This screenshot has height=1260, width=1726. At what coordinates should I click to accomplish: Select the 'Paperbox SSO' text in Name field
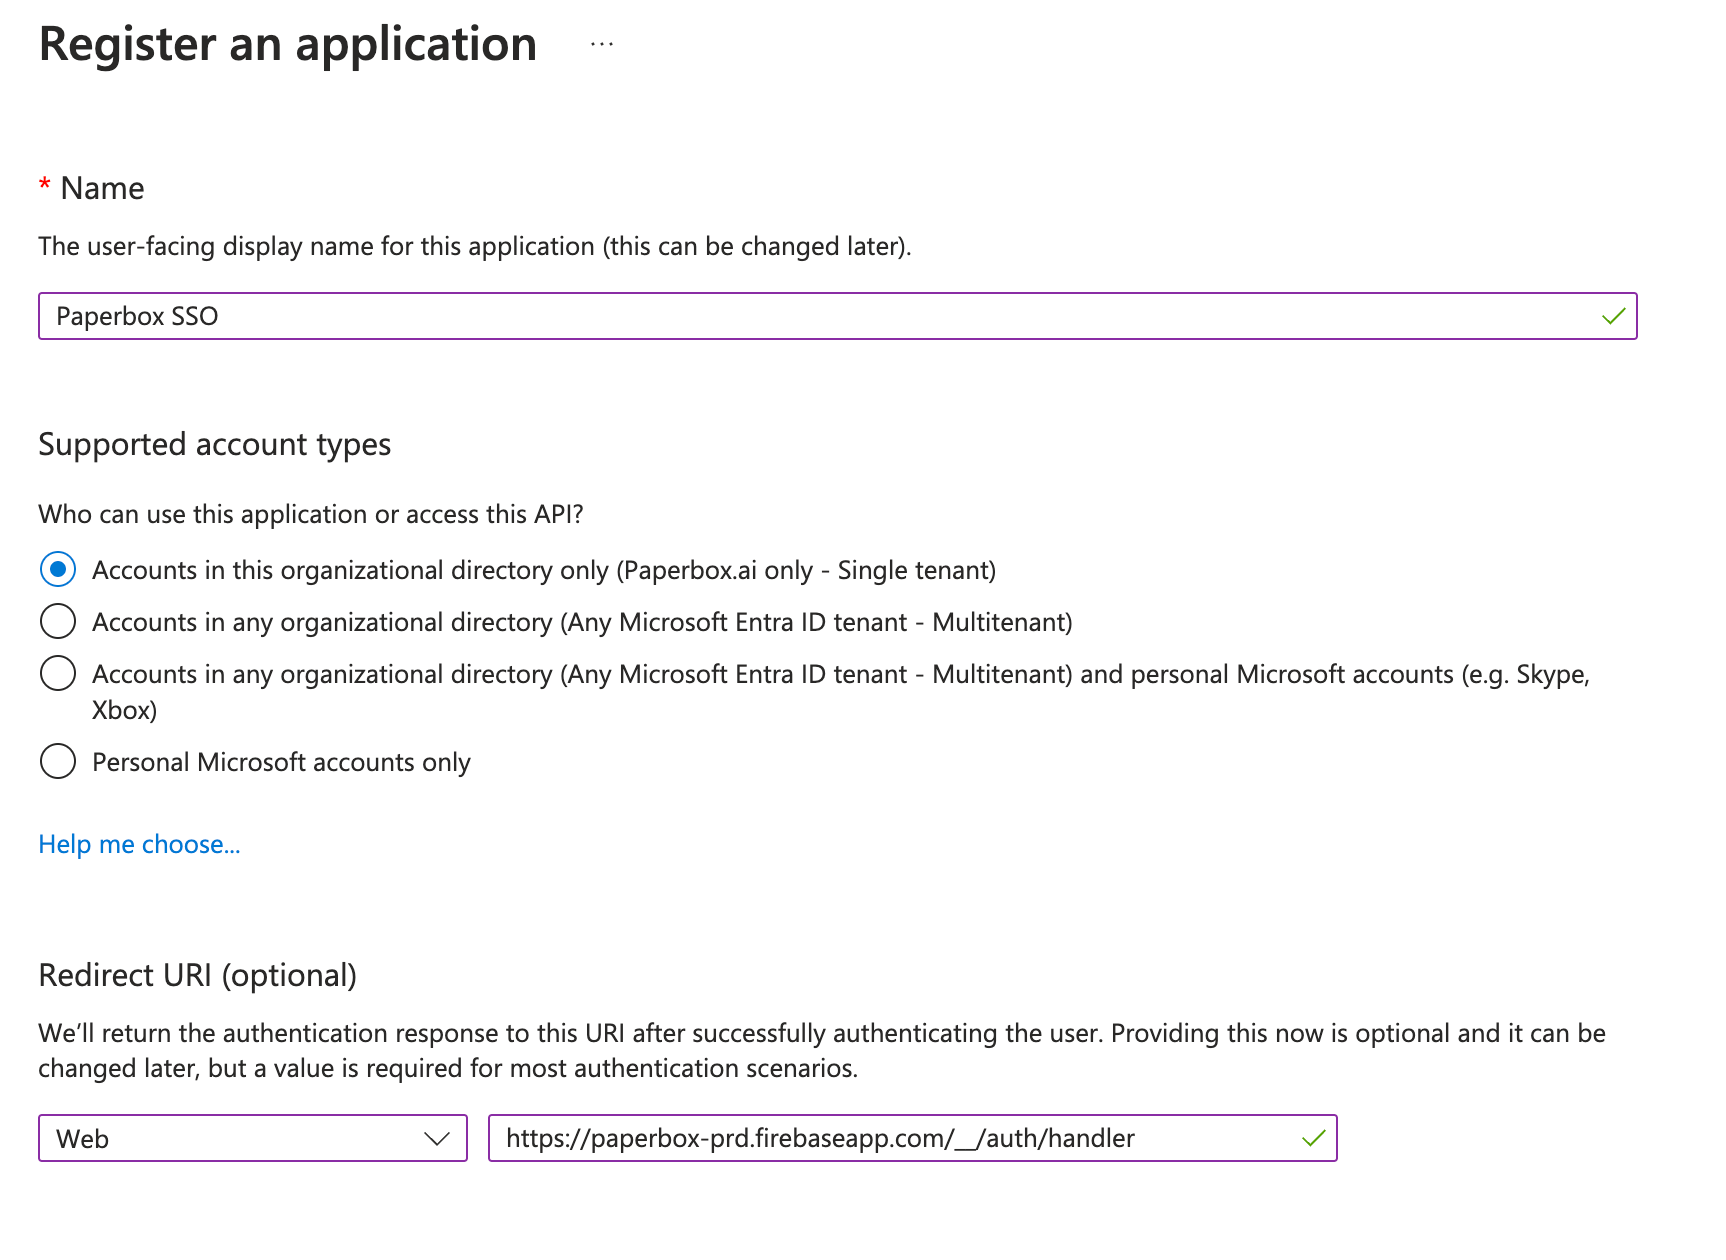click(x=136, y=316)
